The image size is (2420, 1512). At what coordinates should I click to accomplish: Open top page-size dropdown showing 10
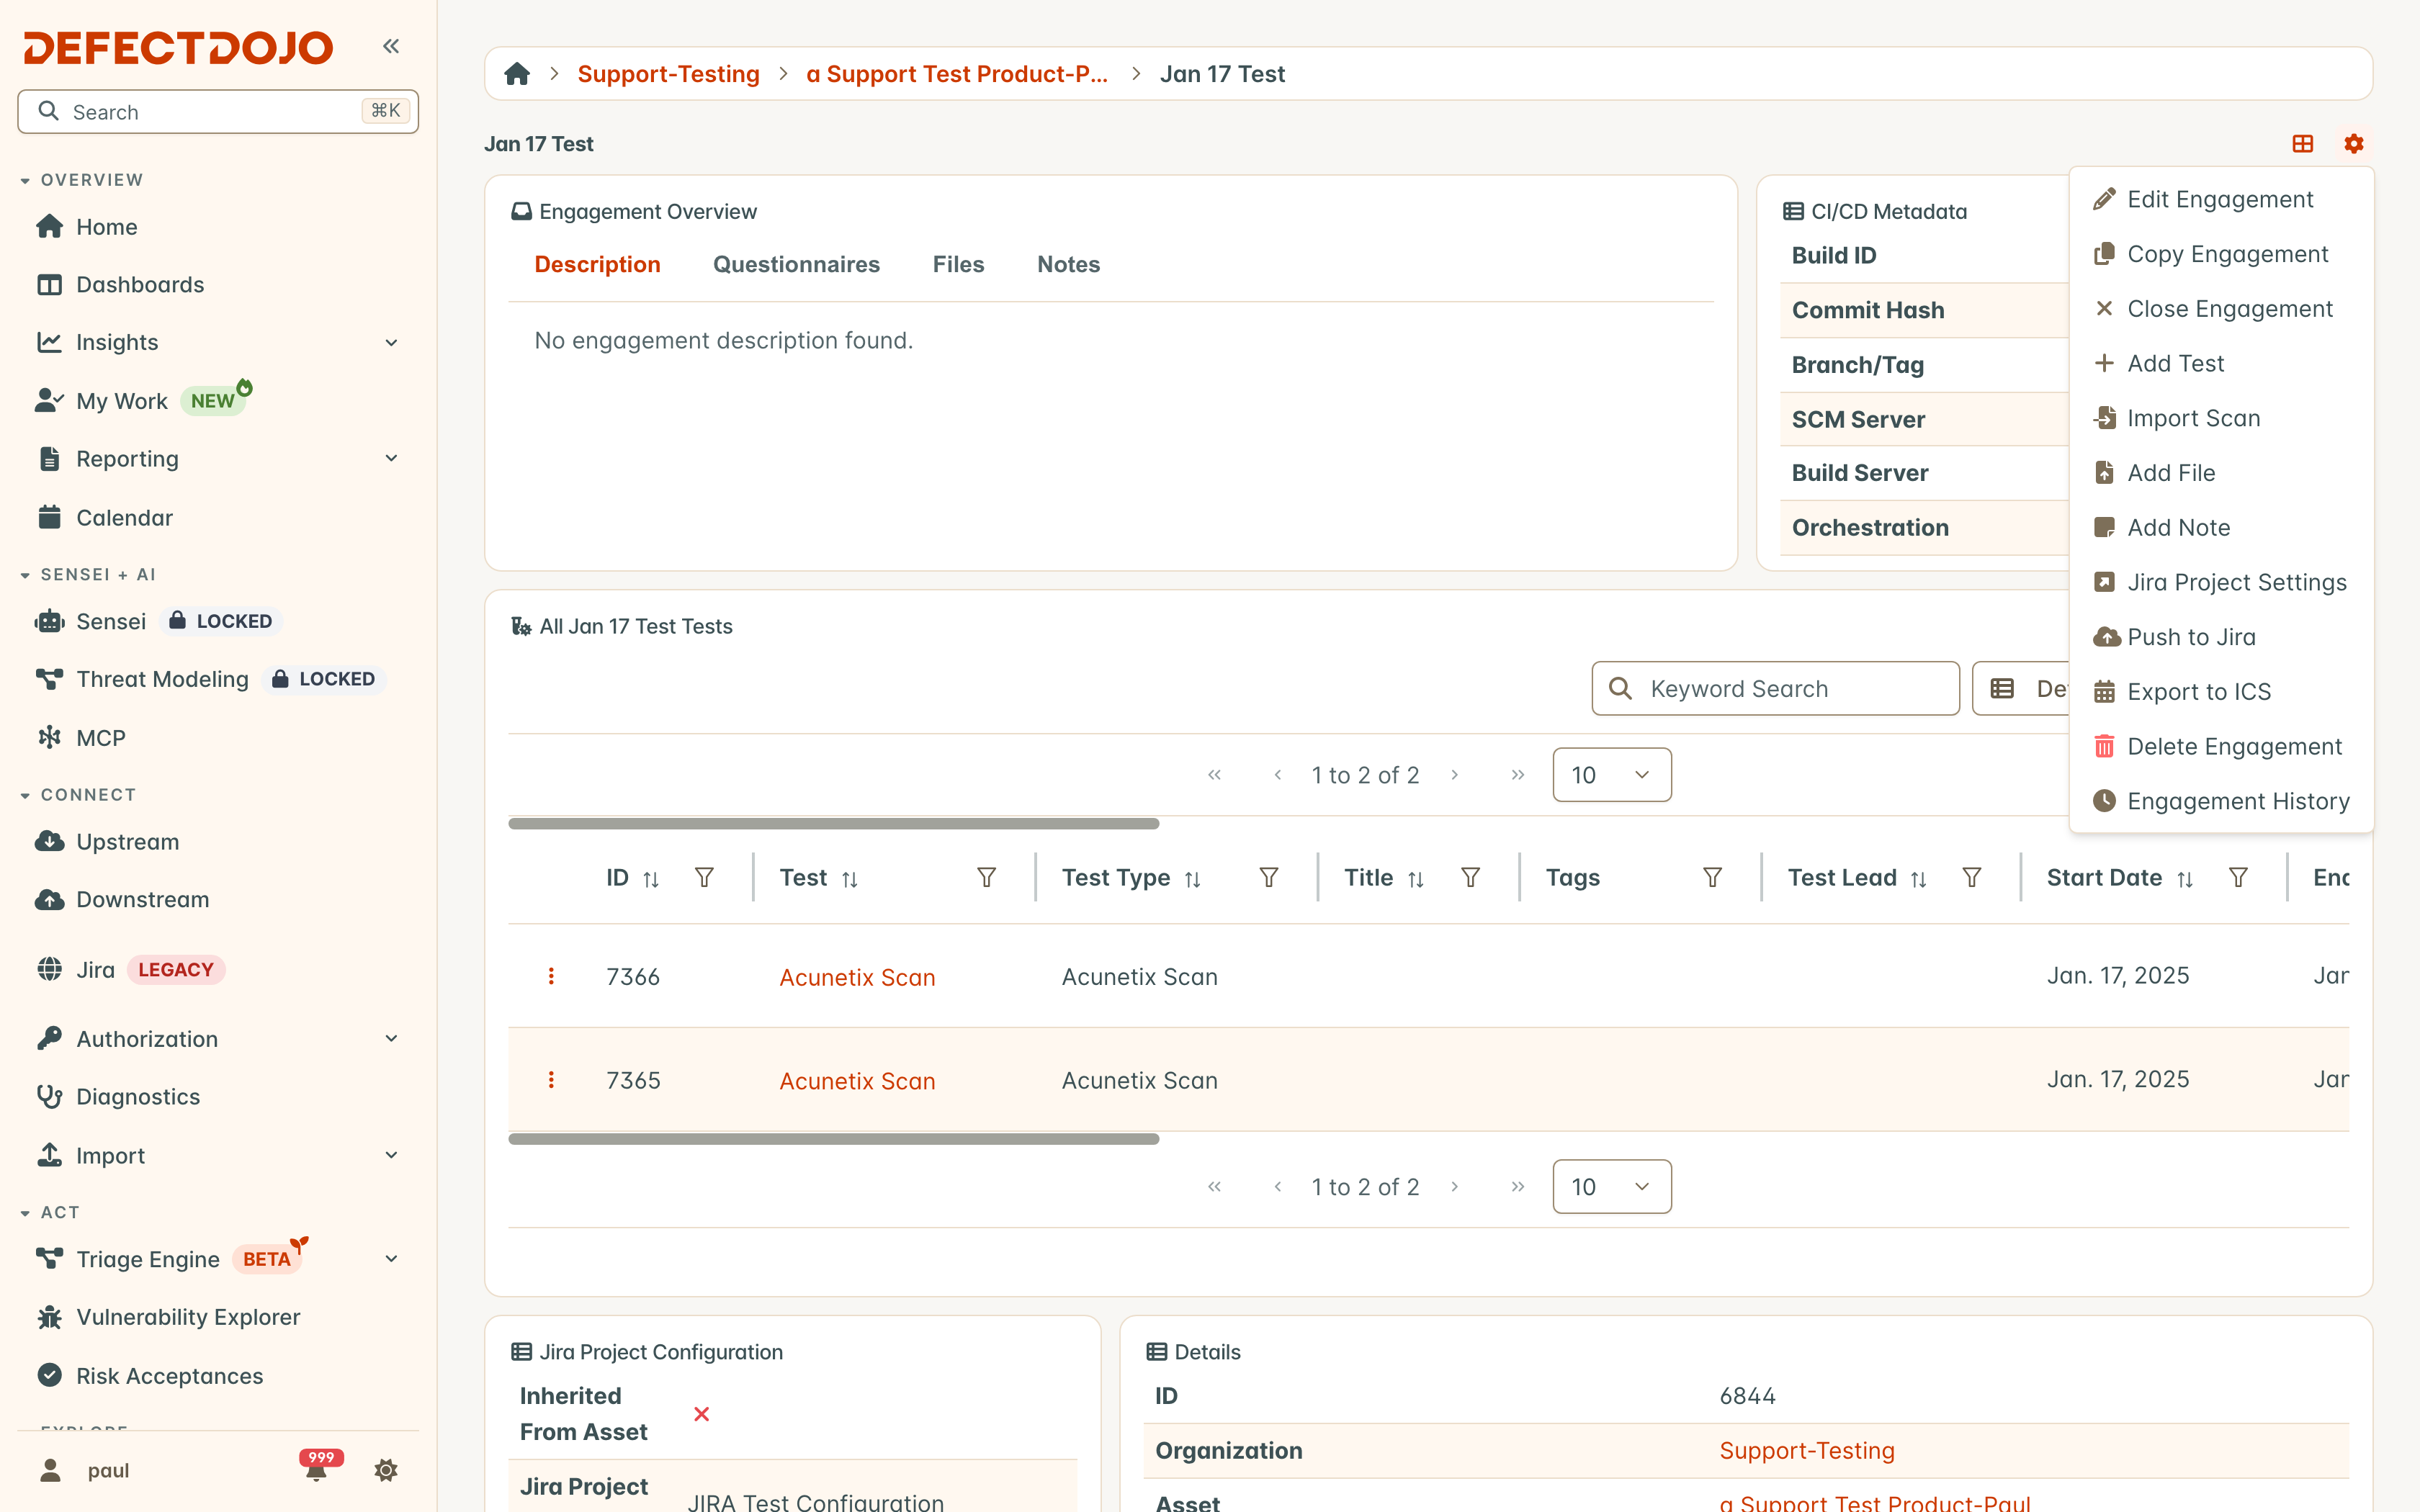tap(1611, 775)
